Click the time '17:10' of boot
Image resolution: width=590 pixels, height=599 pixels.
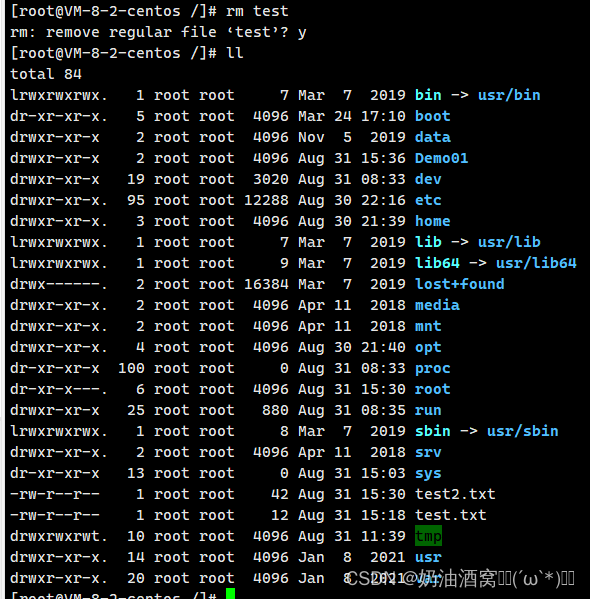[x=383, y=116]
